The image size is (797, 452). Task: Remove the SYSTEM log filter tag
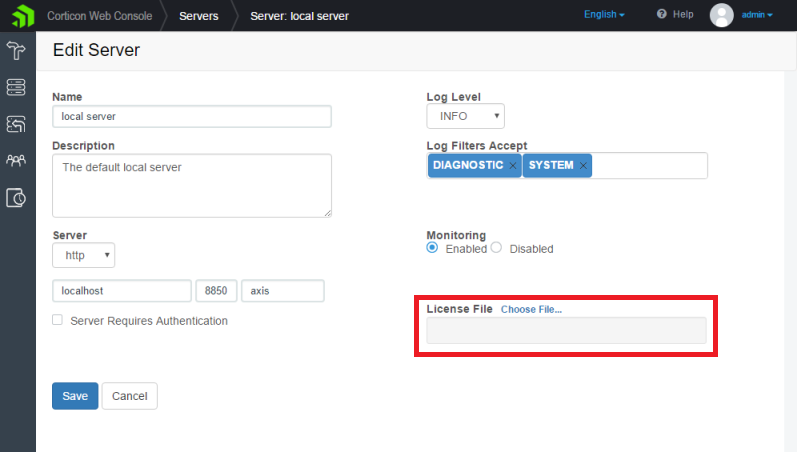tap(583, 166)
